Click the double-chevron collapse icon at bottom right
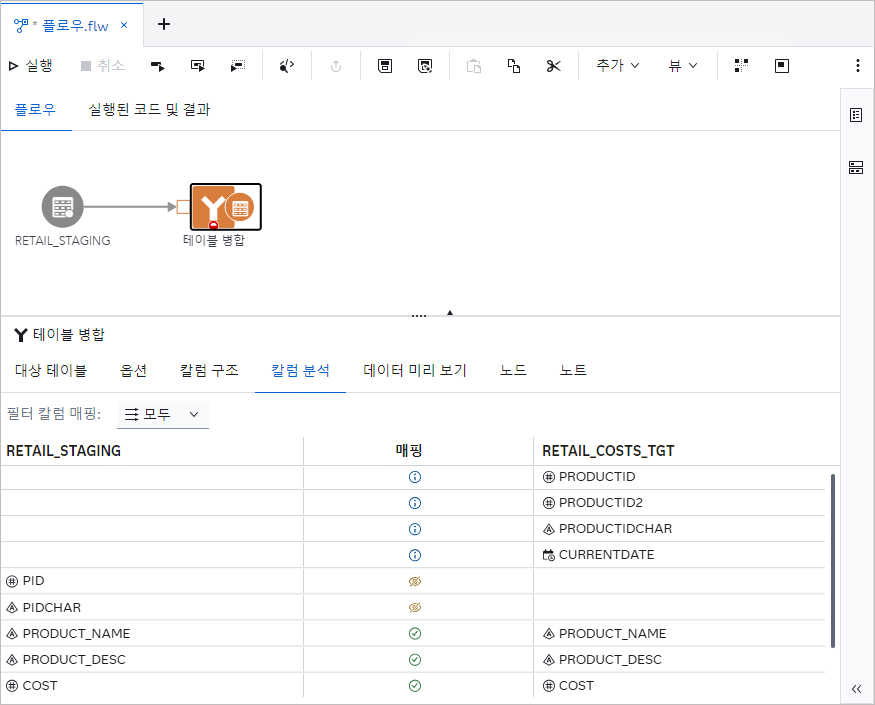 coord(857,689)
